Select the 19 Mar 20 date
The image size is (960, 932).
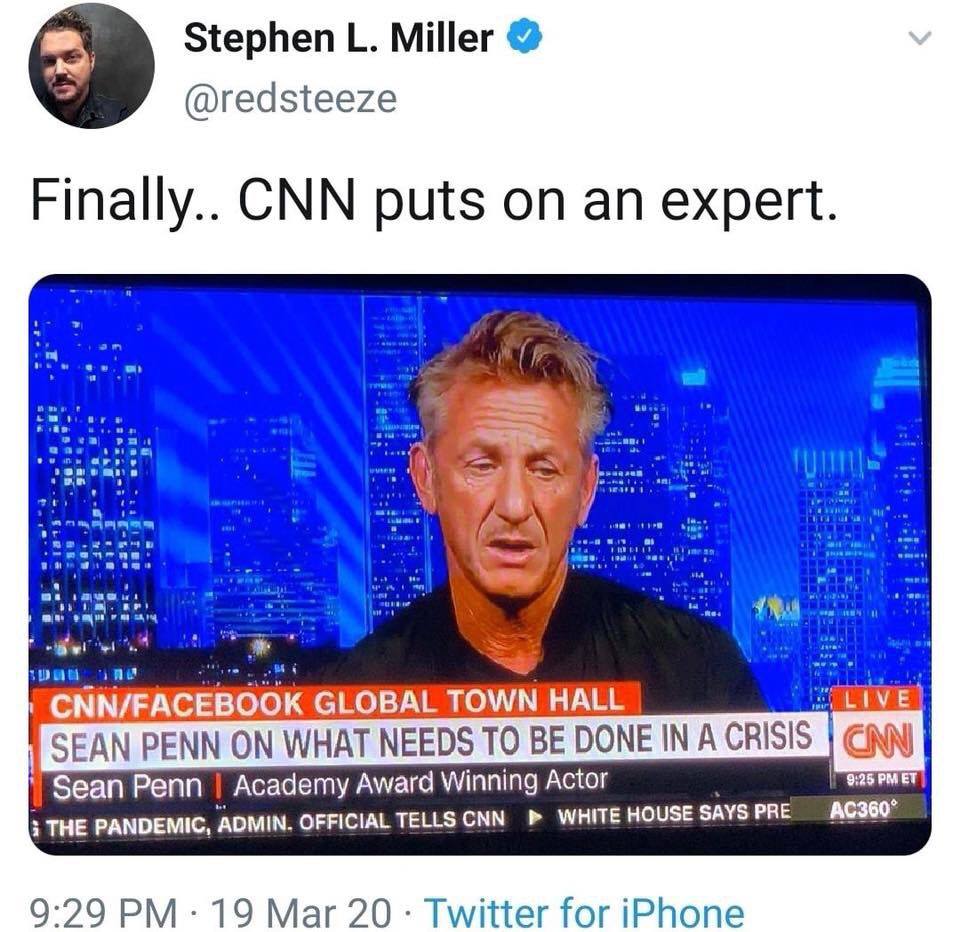pos(301,912)
